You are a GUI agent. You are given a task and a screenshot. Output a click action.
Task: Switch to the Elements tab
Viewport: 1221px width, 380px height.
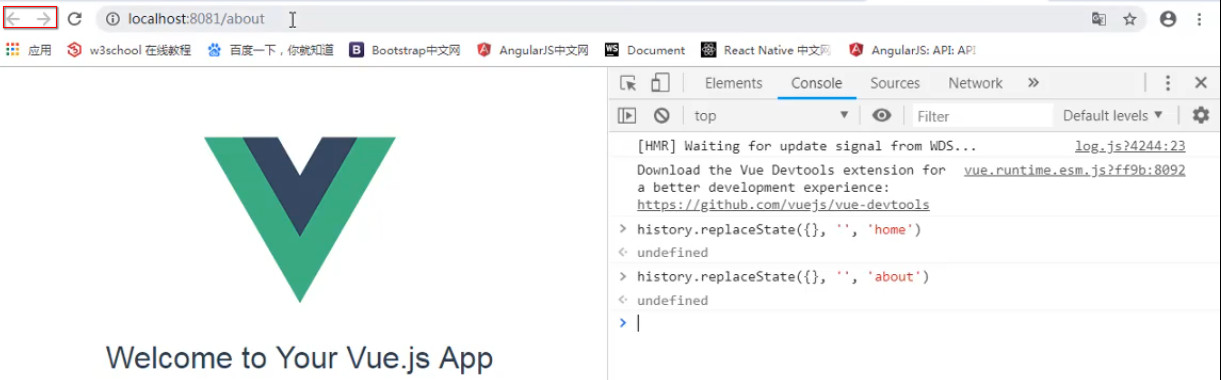(x=733, y=83)
